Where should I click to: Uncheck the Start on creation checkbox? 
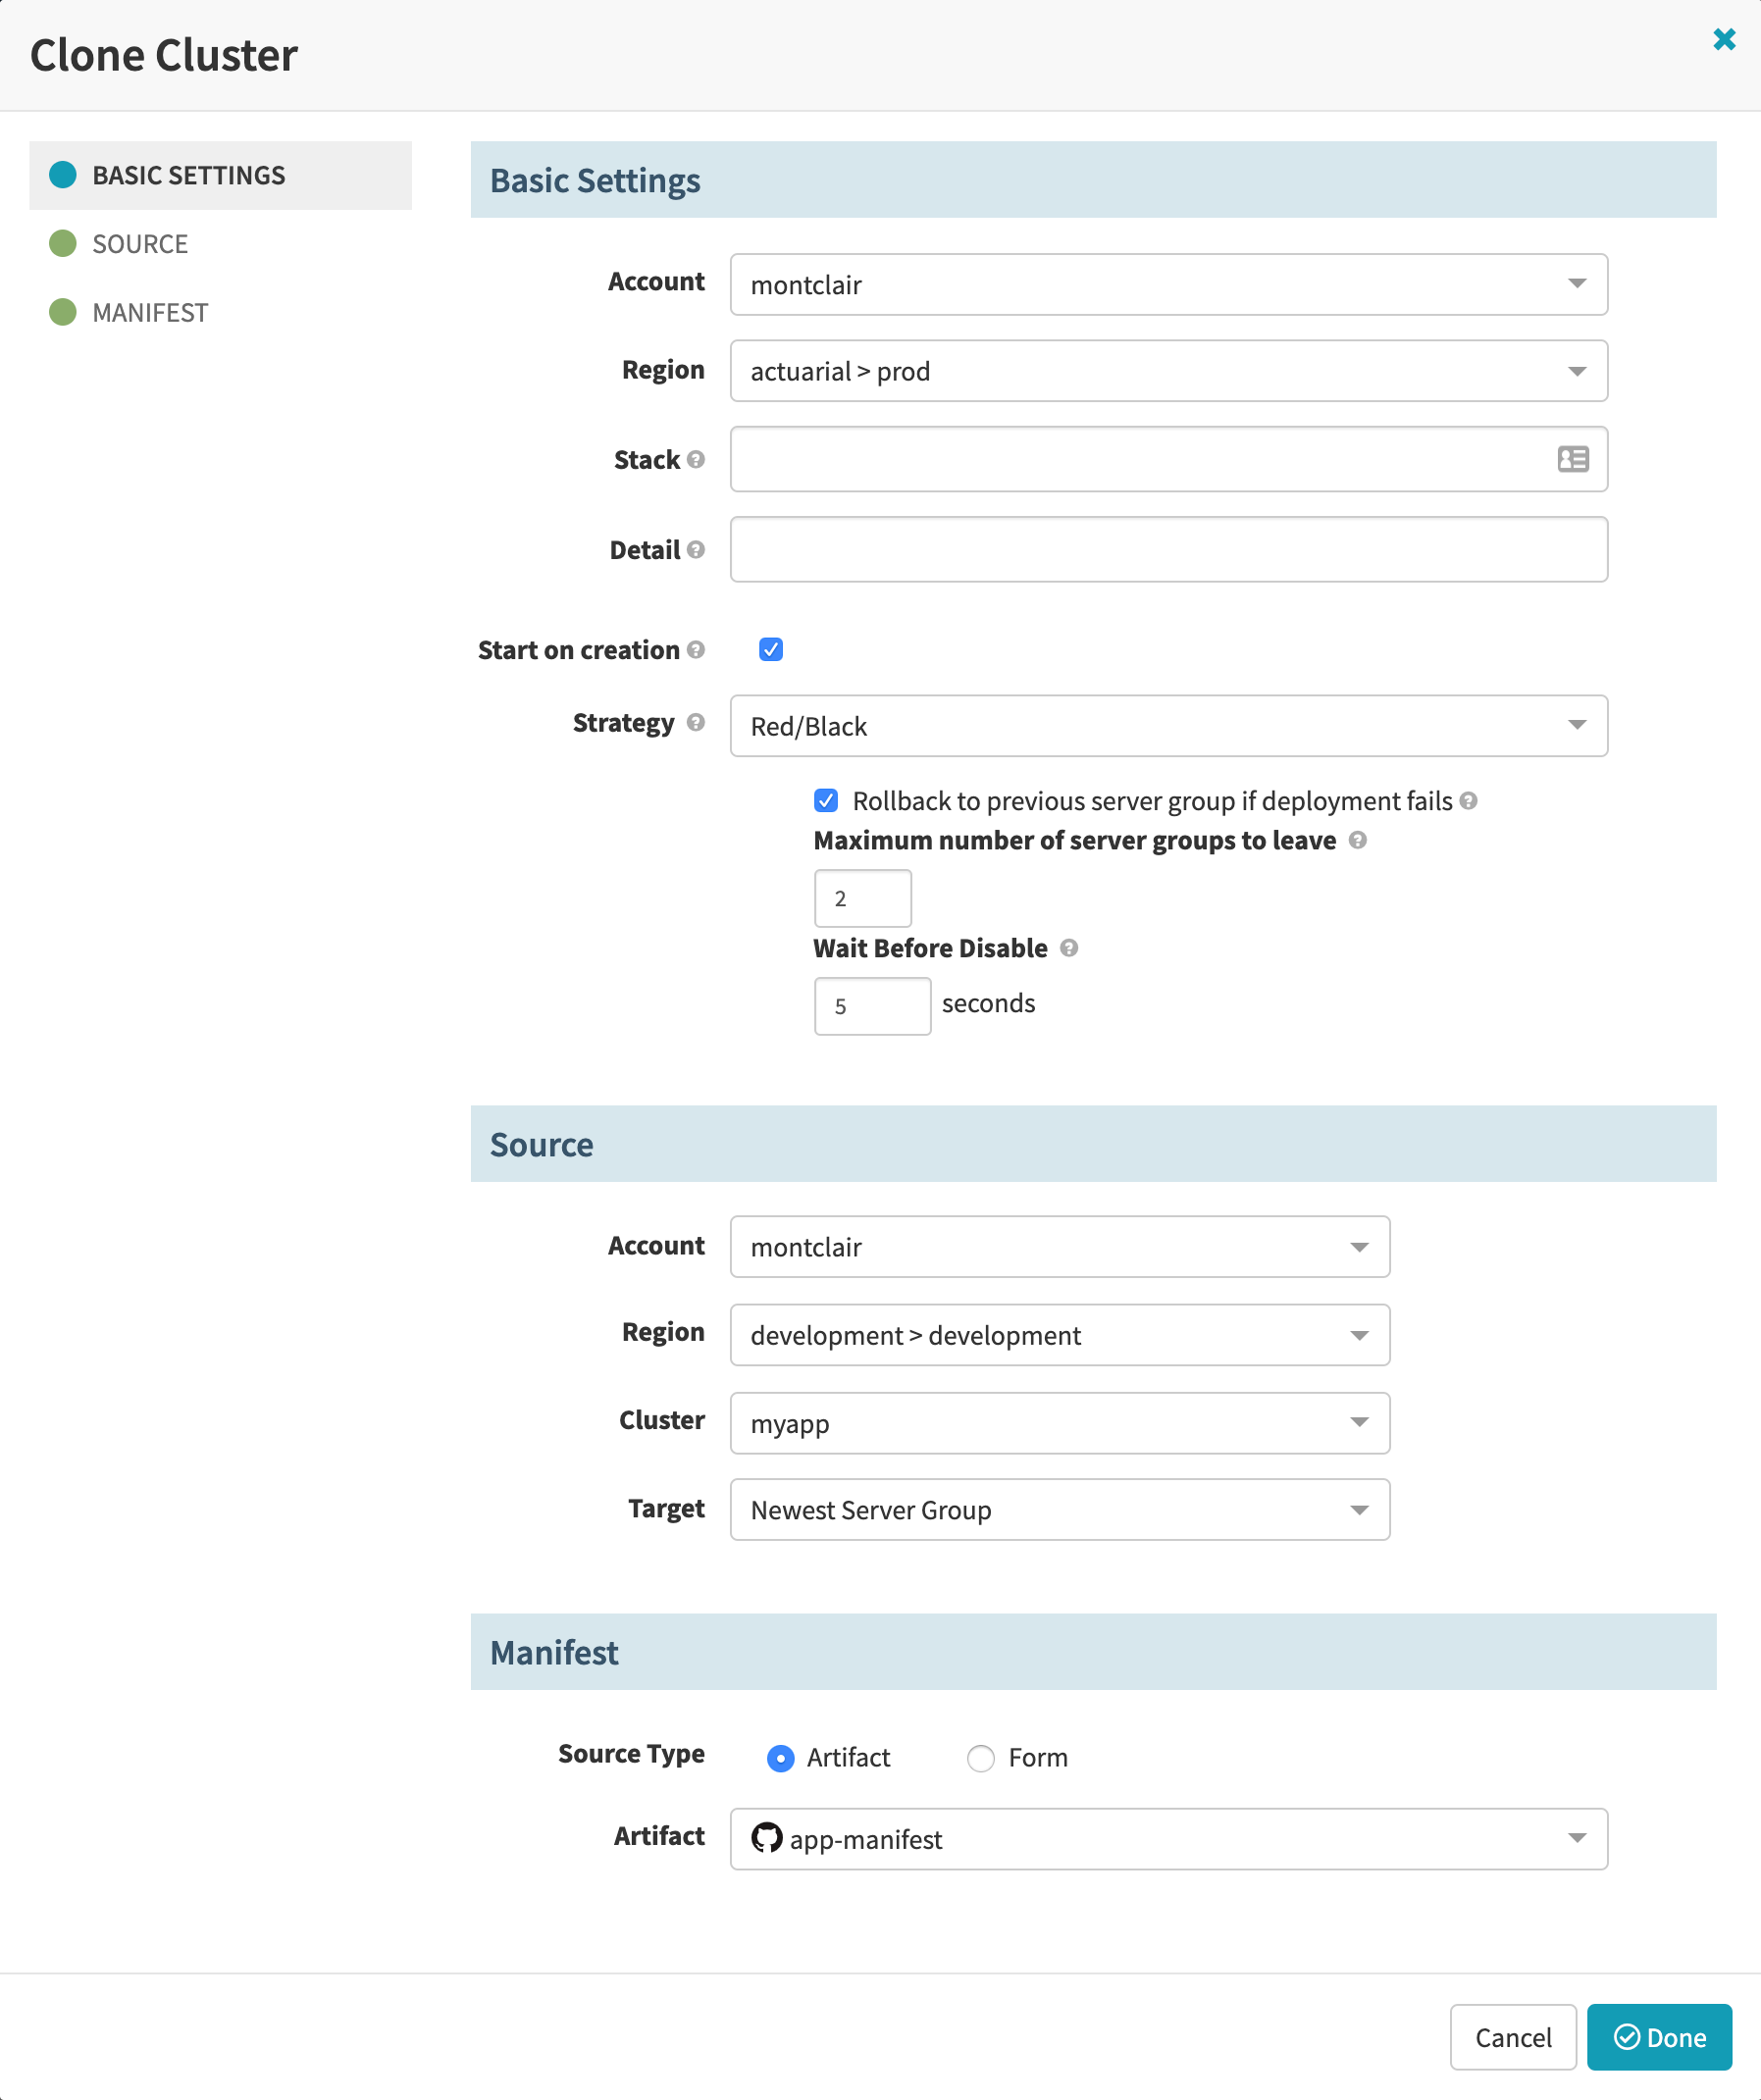click(771, 649)
